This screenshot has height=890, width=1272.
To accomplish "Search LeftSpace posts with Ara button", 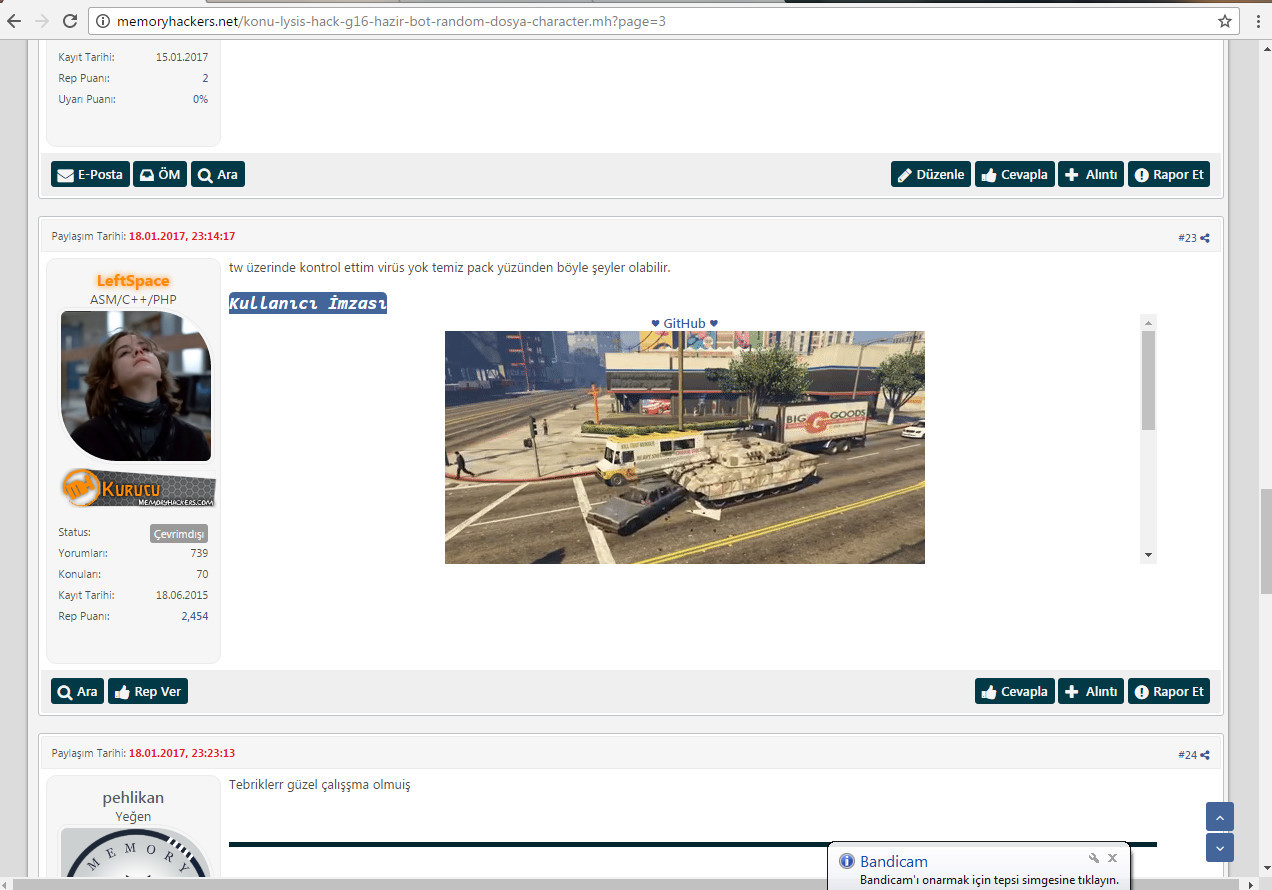I will click(x=77, y=691).
